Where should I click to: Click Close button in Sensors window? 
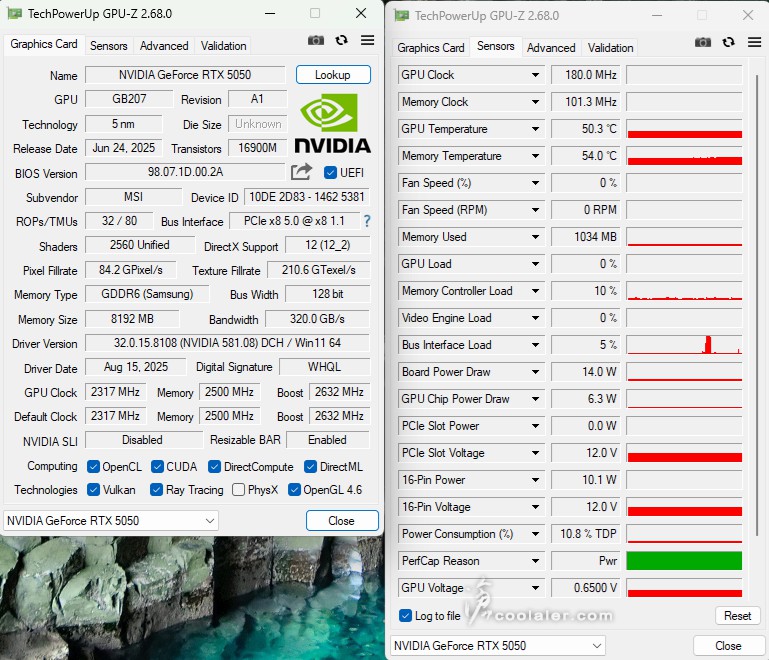point(728,646)
